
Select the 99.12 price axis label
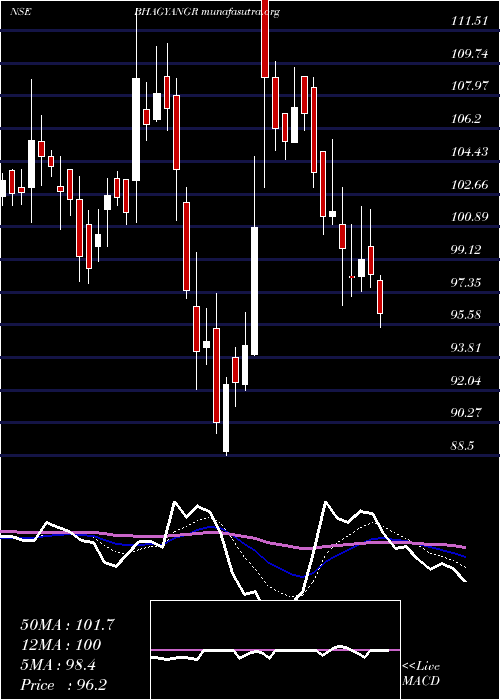tap(466, 250)
